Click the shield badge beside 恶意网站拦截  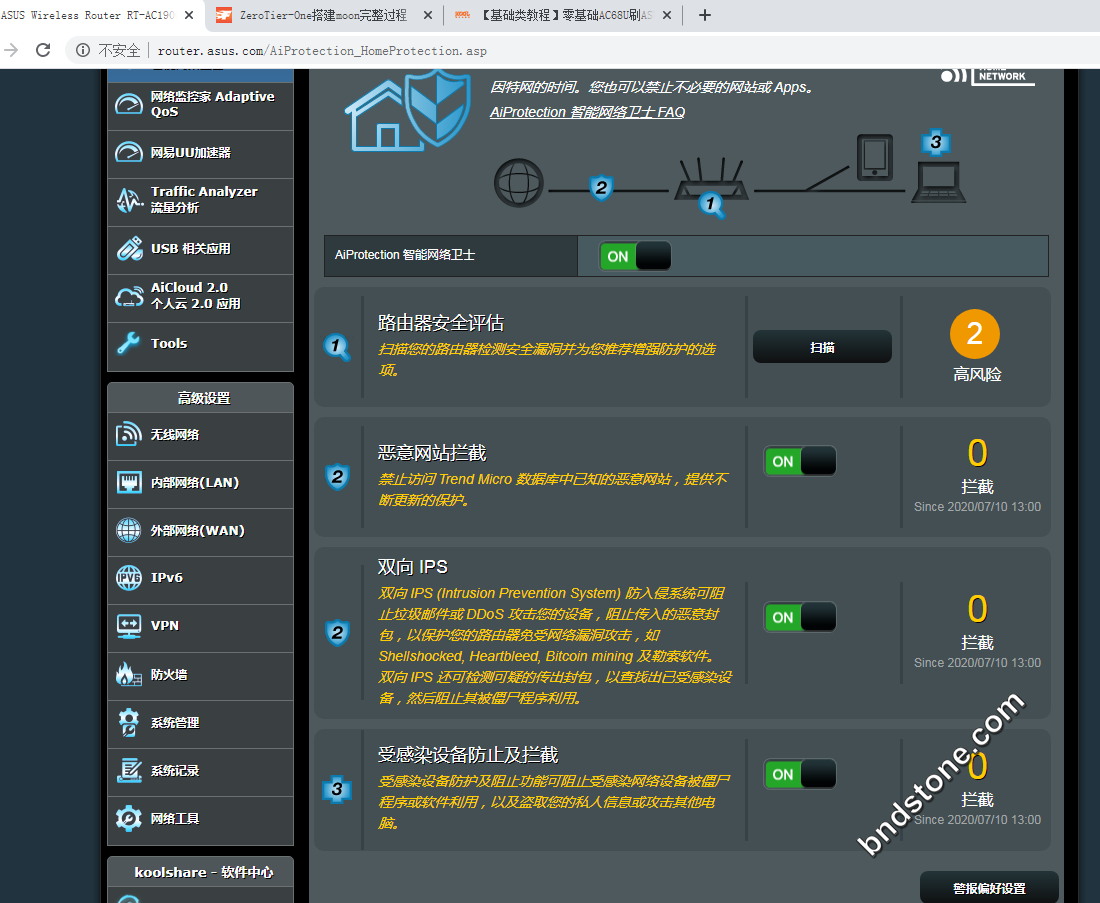point(337,477)
